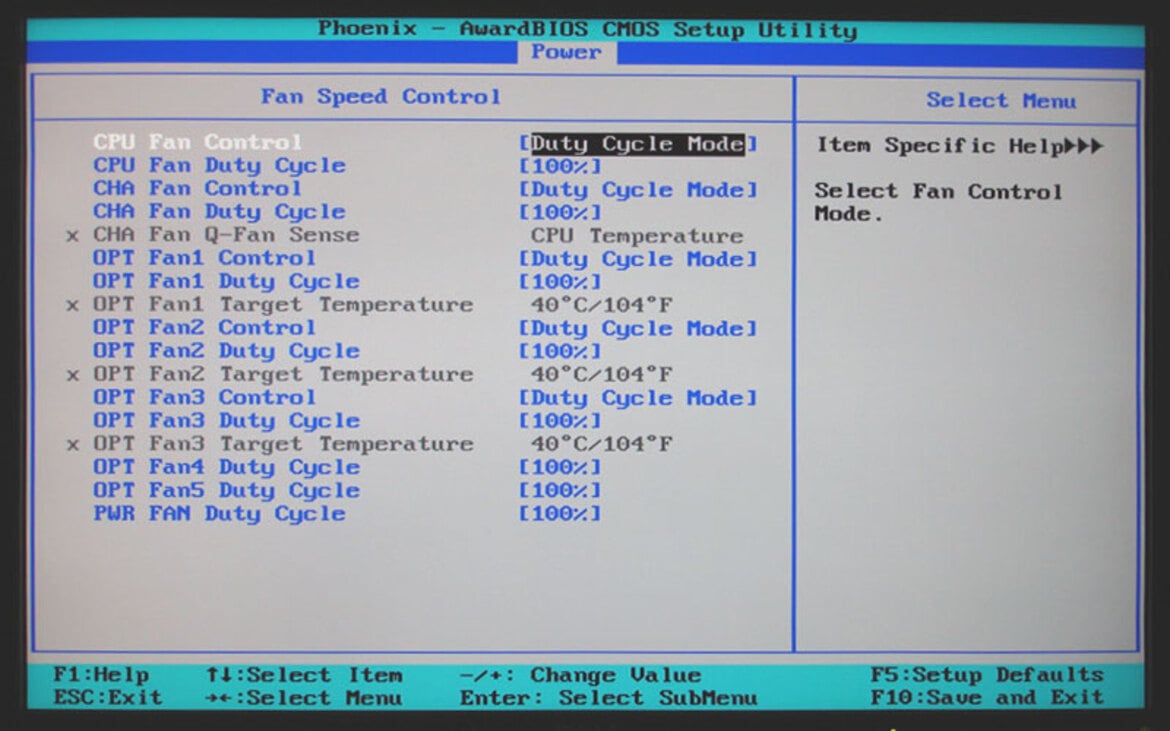This screenshot has width=1170, height=731.
Task: Click the "F10:Save and Exit" key hint
Action: (x=986, y=697)
